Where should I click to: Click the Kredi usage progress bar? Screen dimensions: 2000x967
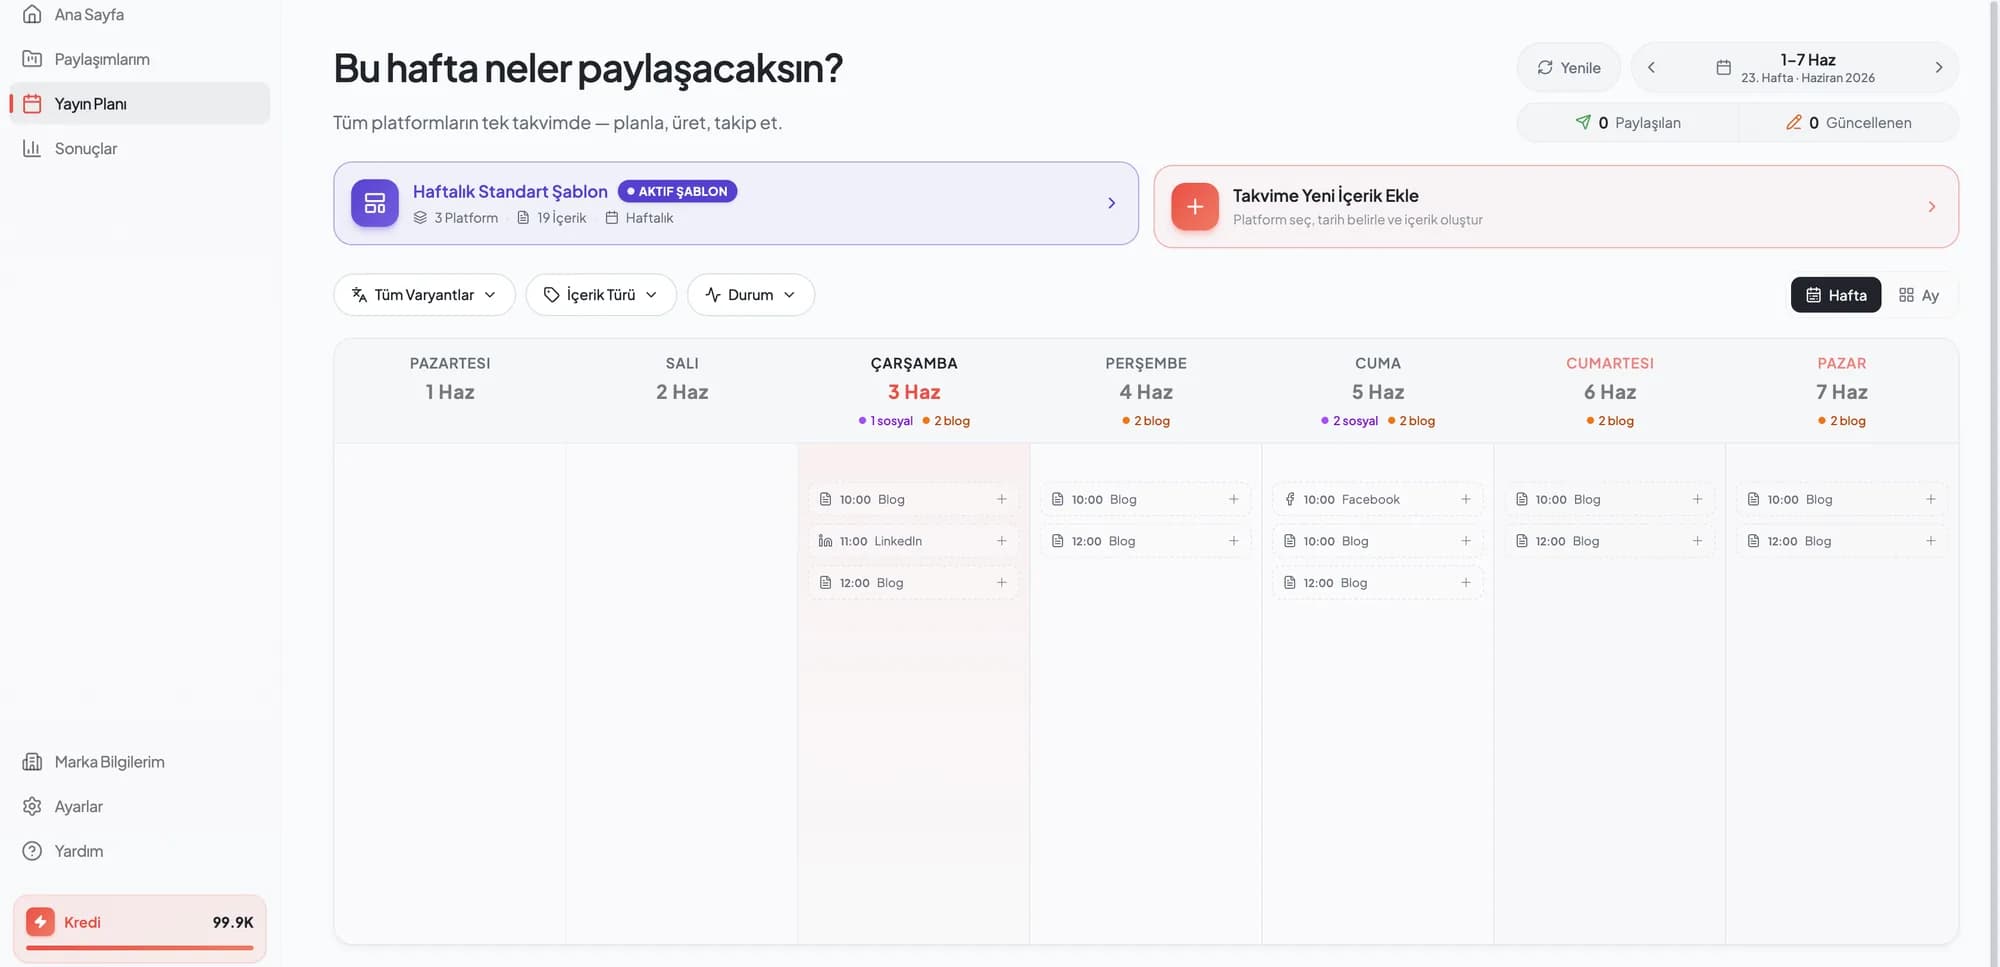coord(140,948)
